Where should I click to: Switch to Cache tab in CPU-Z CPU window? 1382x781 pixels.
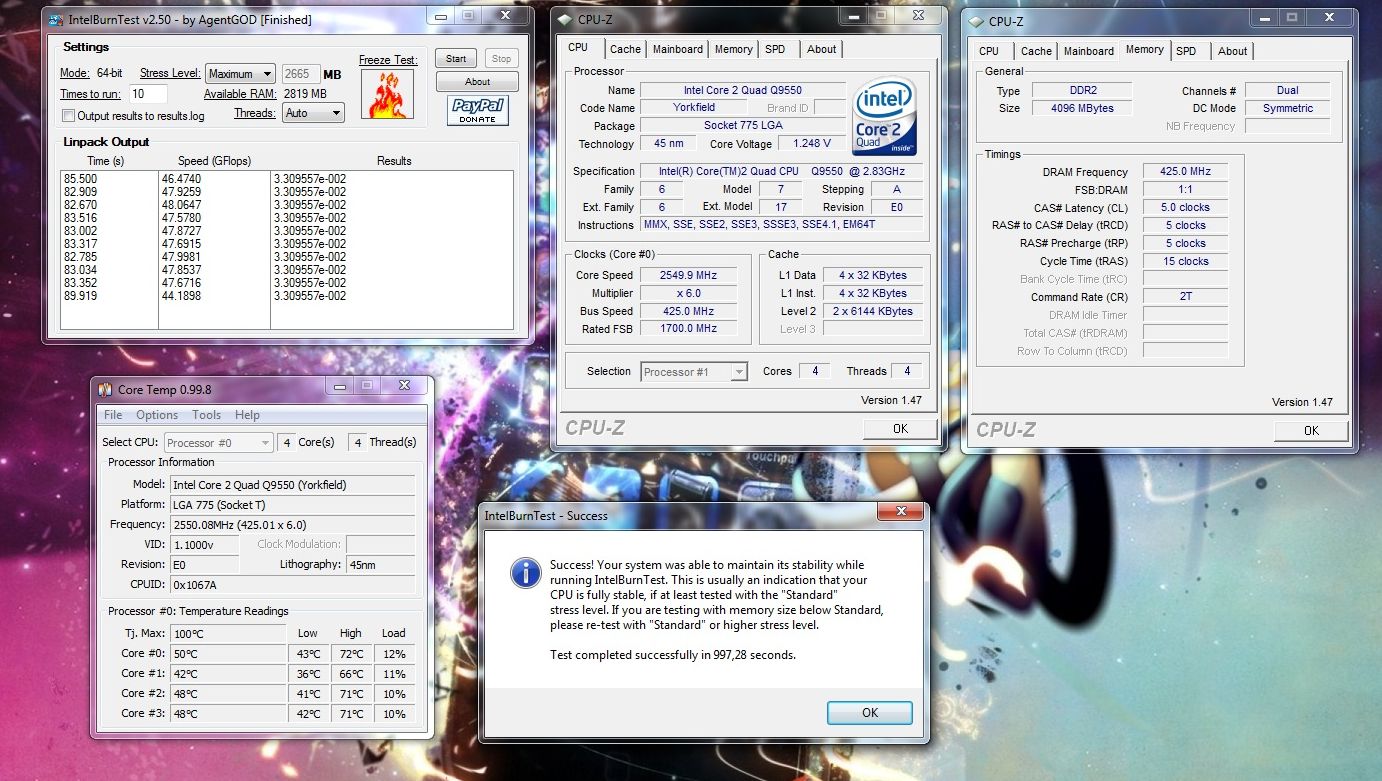pyautogui.click(x=625, y=49)
